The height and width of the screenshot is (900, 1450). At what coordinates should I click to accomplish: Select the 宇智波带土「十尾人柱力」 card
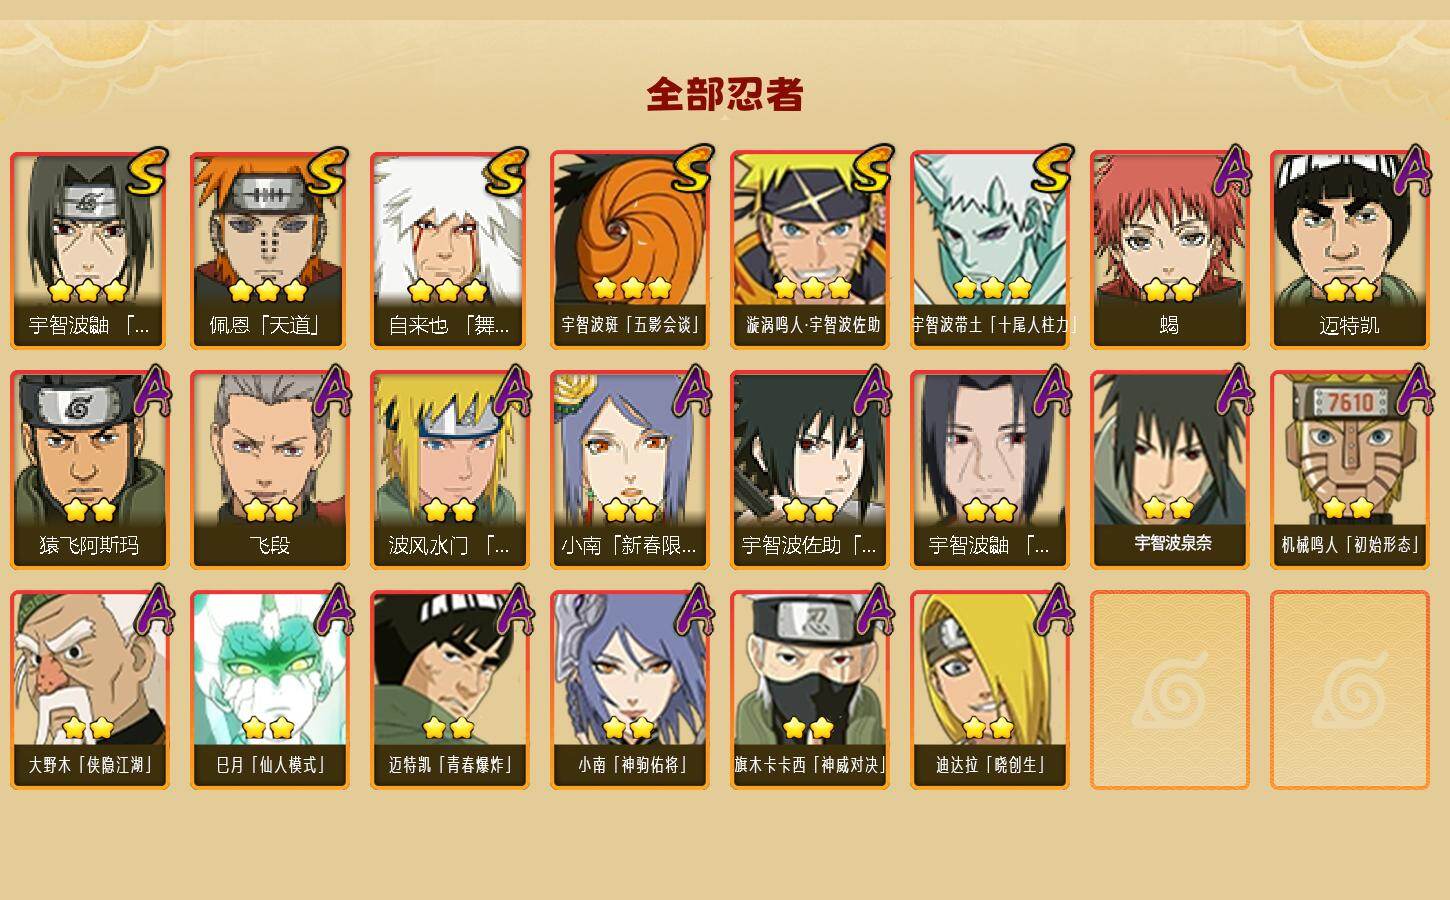(x=990, y=250)
